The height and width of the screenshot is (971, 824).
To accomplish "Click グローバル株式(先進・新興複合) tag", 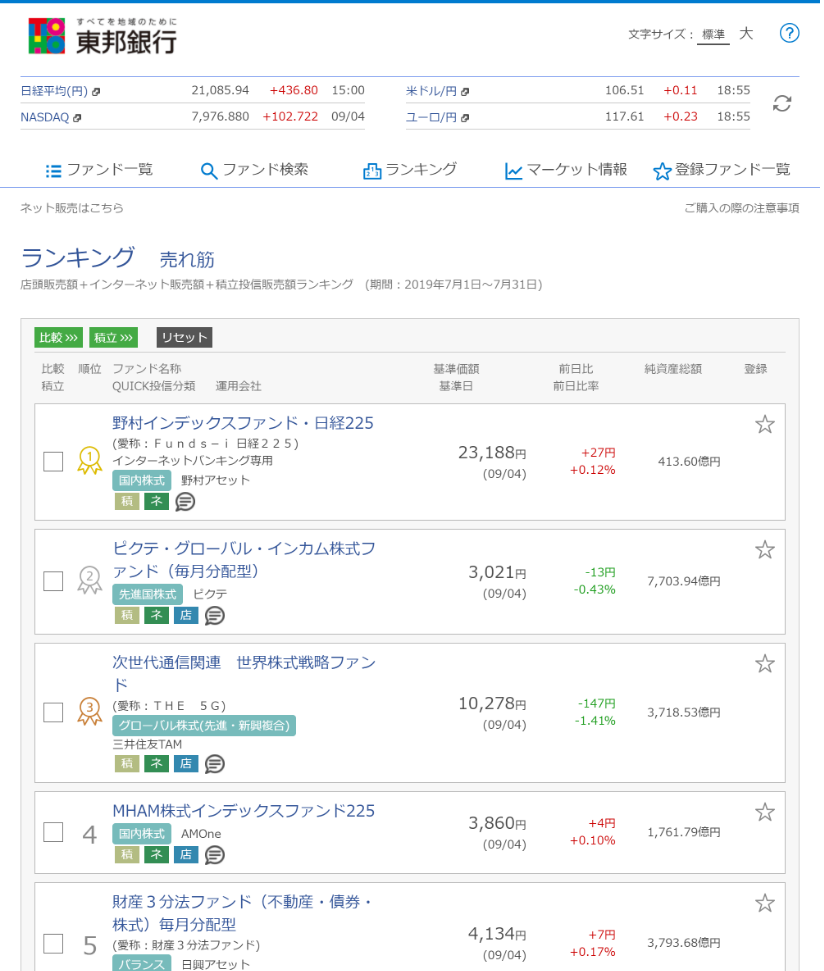I will click(204, 725).
